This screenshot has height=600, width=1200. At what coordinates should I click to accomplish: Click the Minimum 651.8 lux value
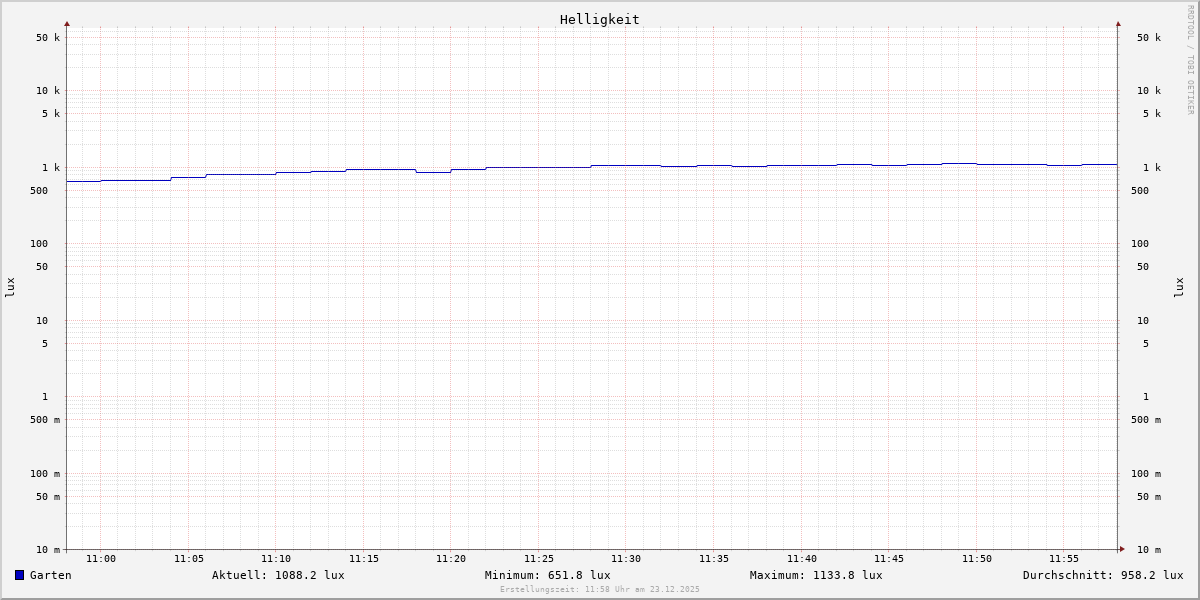pos(547,575)
